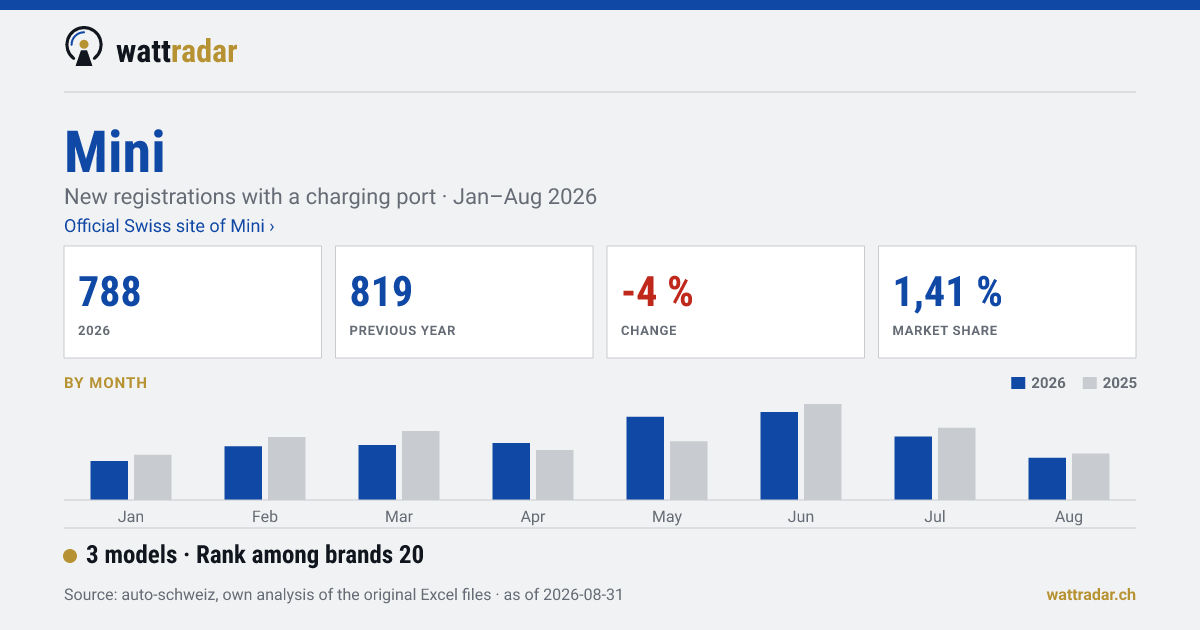Click the 2026 legend label text

(1048, 383)
